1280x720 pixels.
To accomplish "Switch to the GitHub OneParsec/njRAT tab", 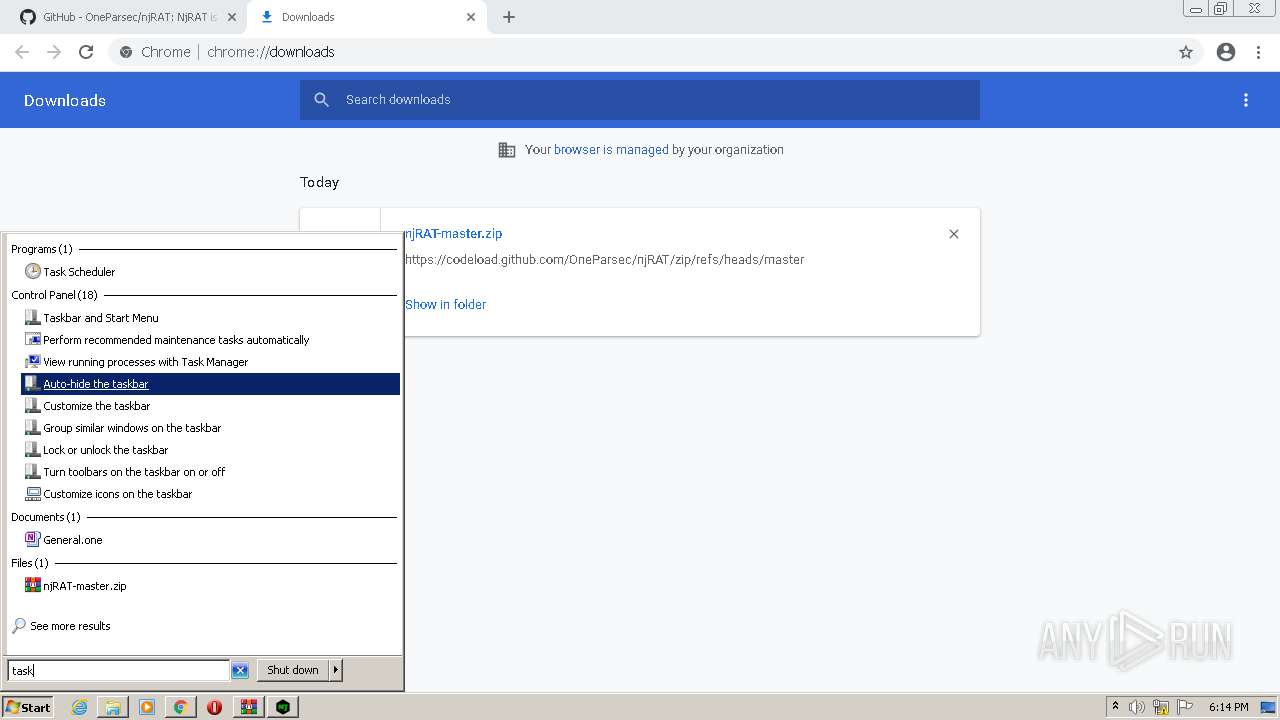I will (x=128, y=17).
